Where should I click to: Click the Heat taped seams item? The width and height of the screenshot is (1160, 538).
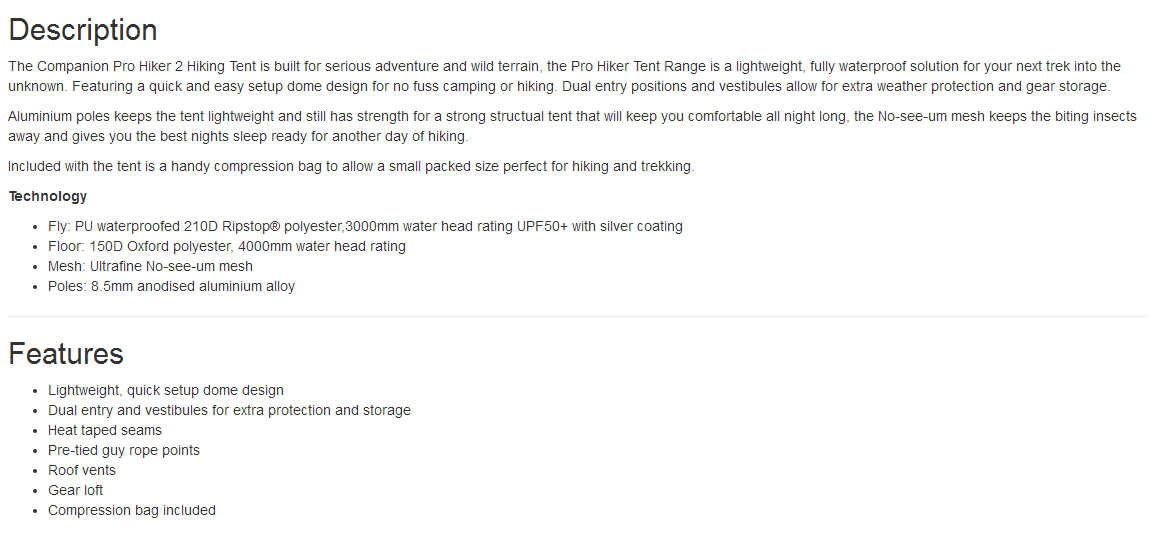click(x=105, y=430)
